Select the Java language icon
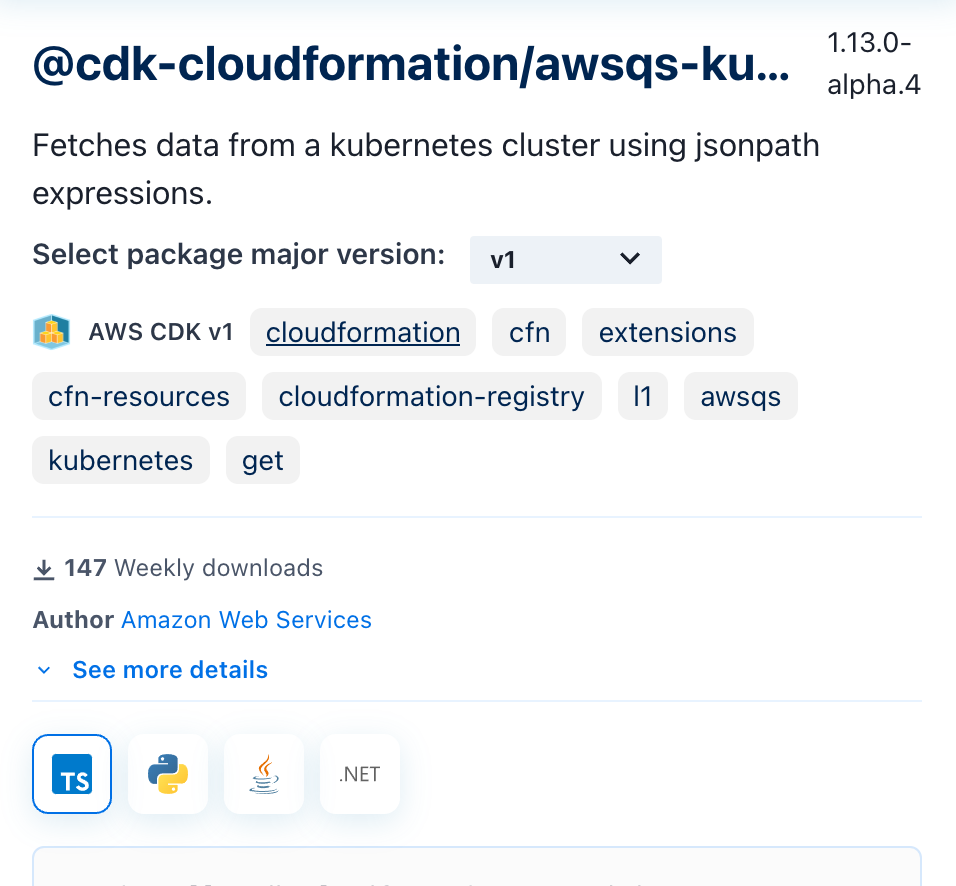 [264, 773]
